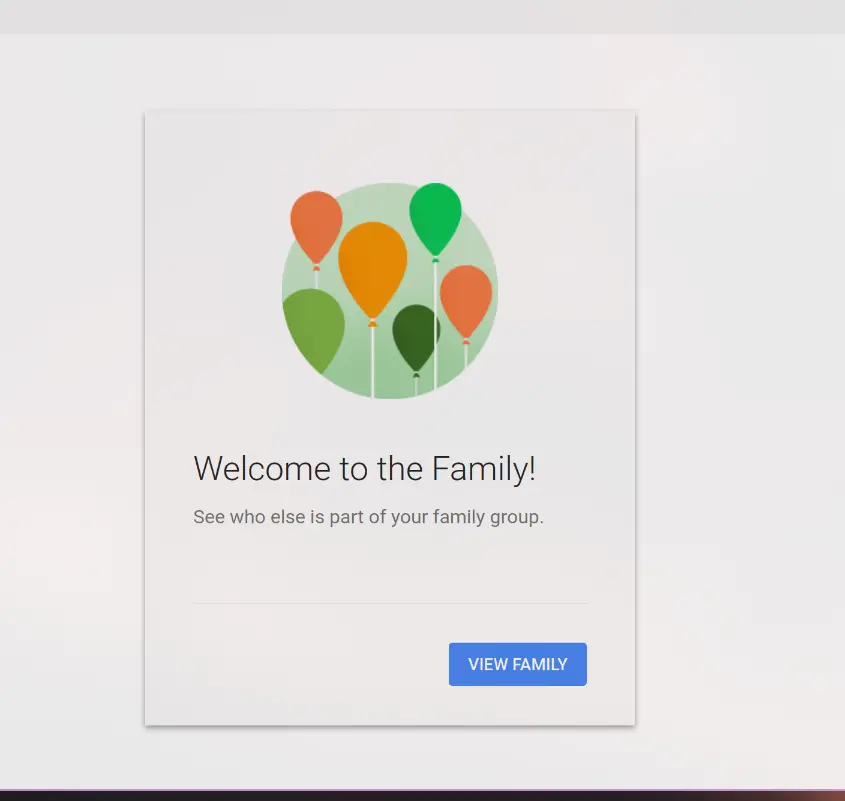The height and width of the screenshot is (801, 845).
Task: Select 'See who else is part' text
Action: [279, 517]
